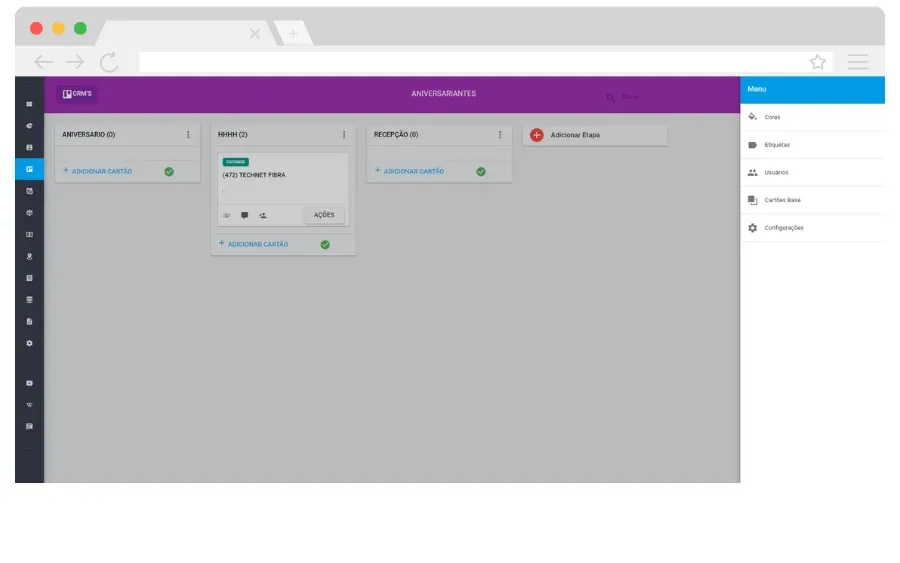Open the W wiki icon in left sidebar
The height and width of the screenshot is (563, 900).
tap(29, 405)
